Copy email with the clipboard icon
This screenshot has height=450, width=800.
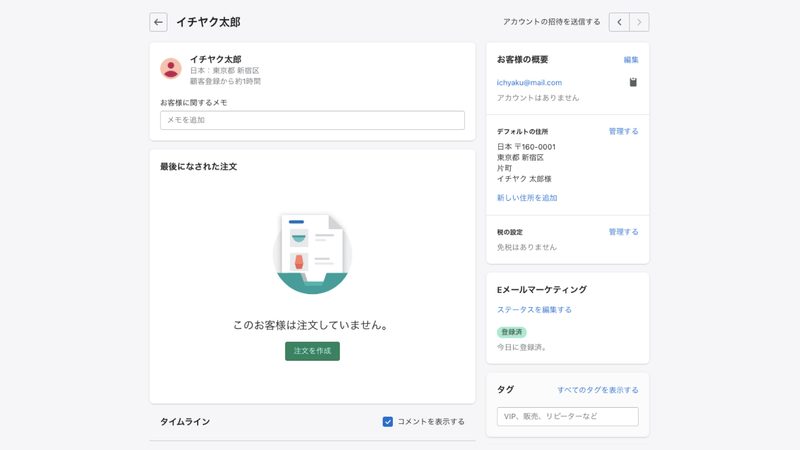633,82
